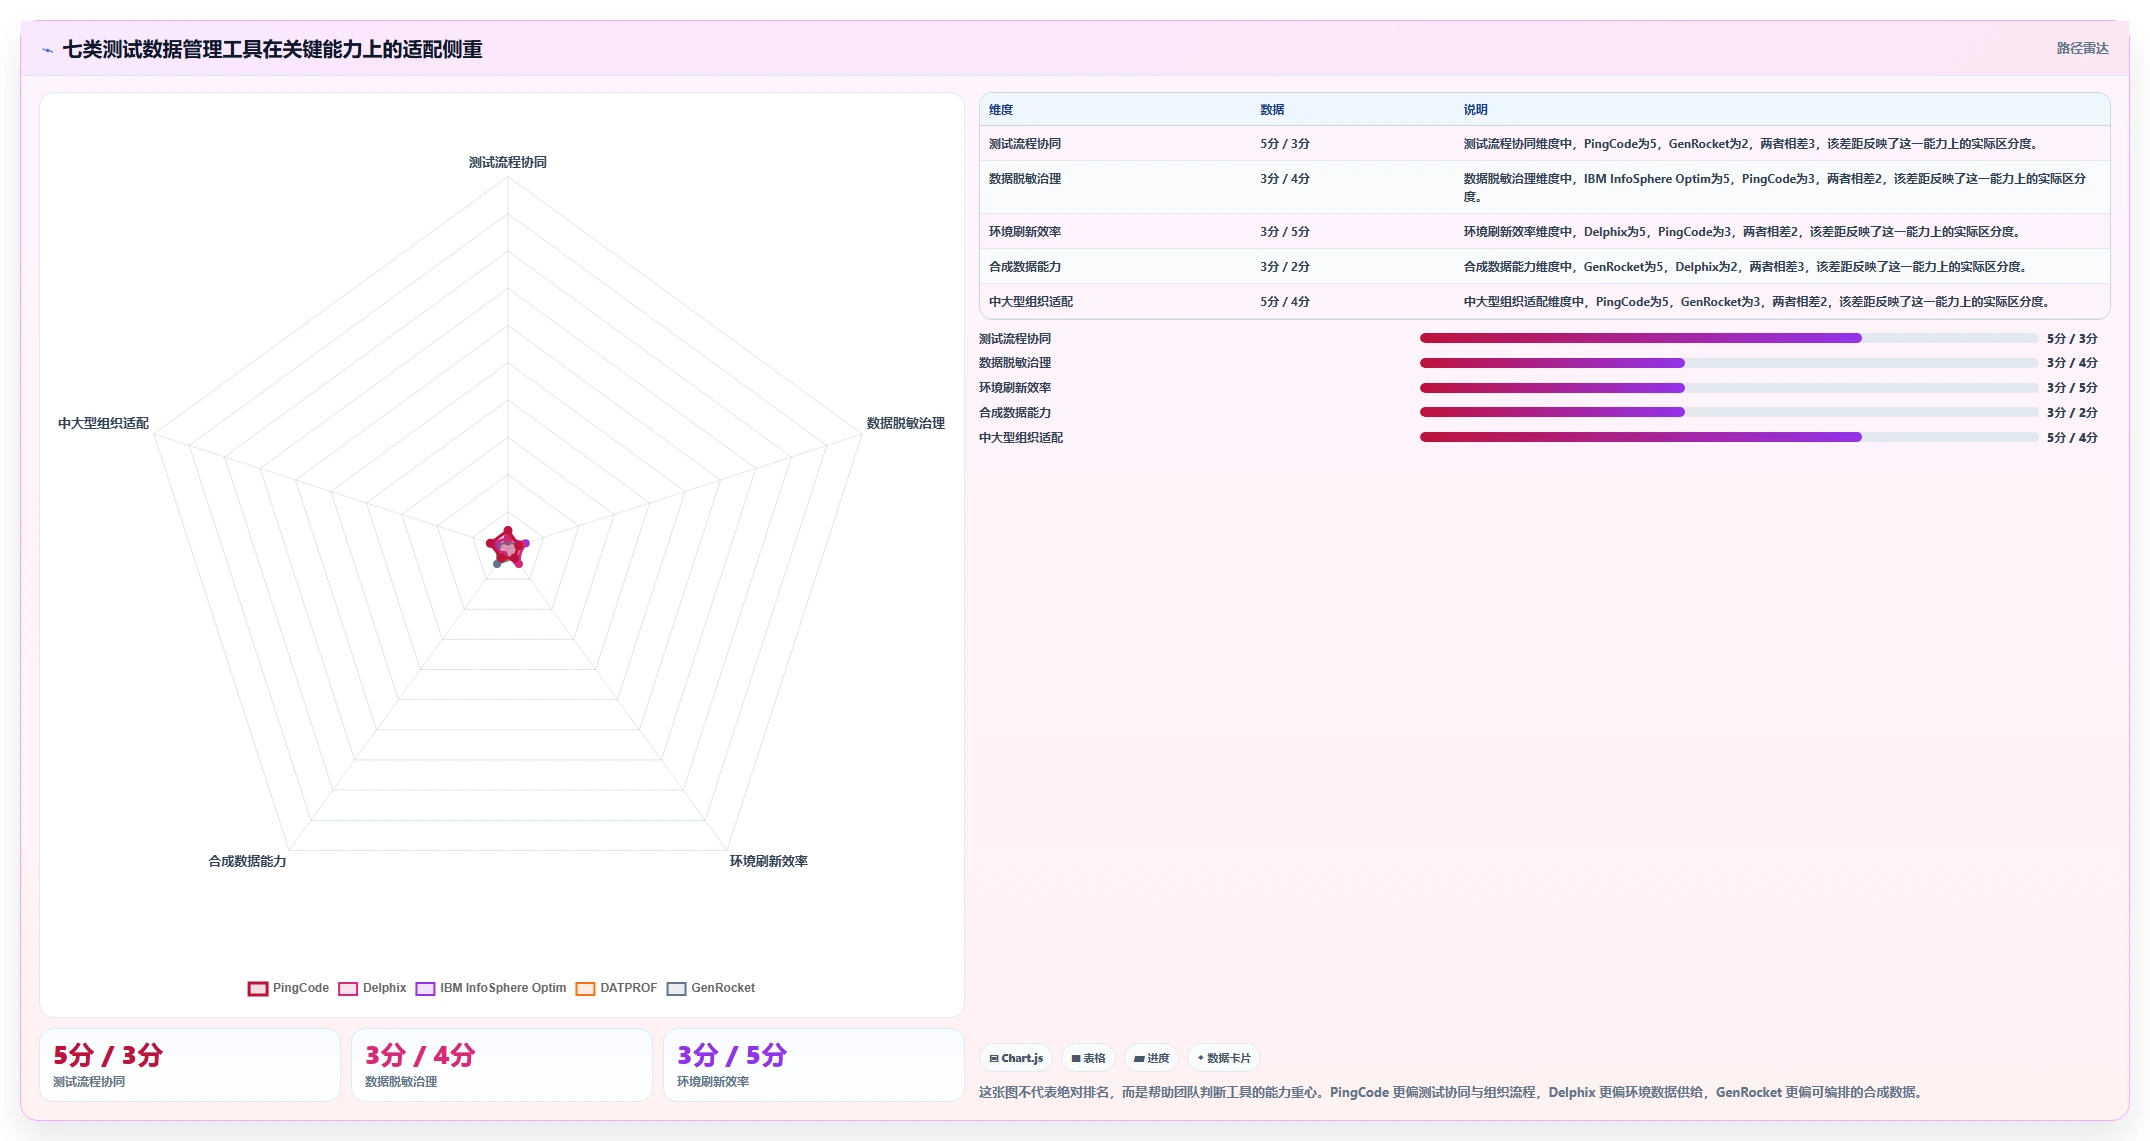Click the 数据 column header

click(x=1272, y=110)
